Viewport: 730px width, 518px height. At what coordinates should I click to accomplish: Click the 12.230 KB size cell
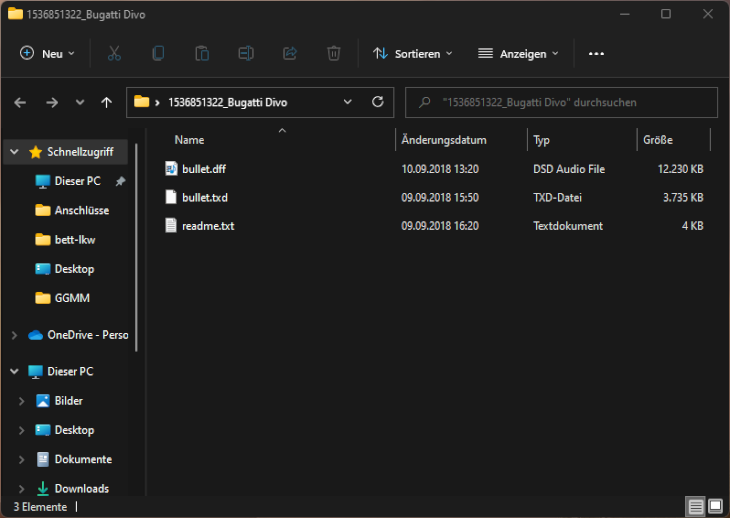(680, 169)
